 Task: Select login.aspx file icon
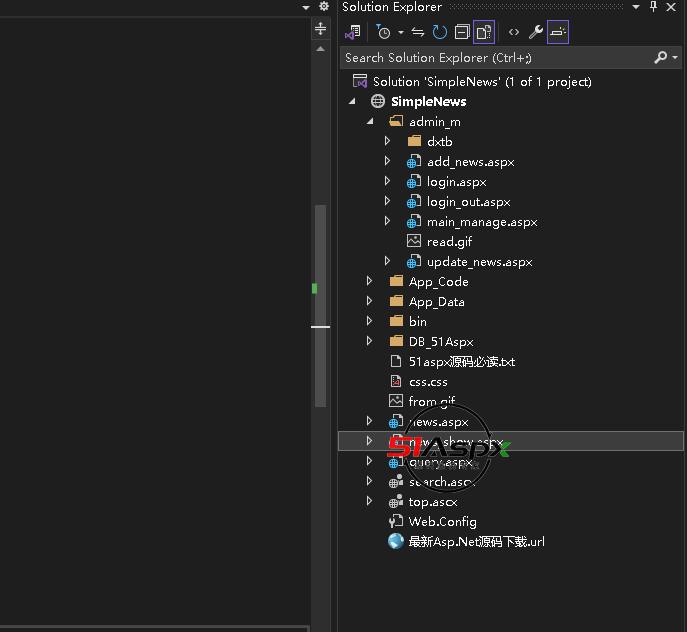(414, 181)
